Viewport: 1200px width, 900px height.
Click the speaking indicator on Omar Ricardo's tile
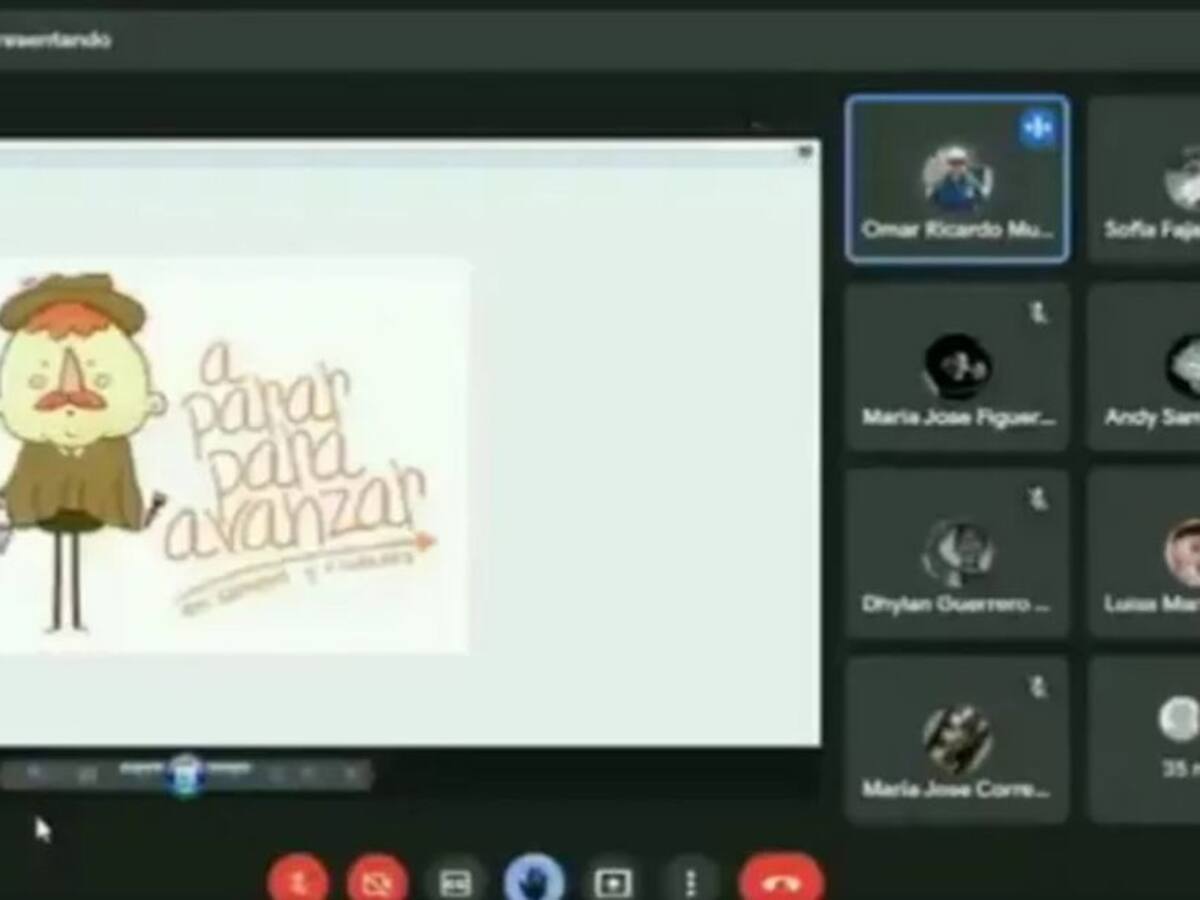(x=1037, y=127)
